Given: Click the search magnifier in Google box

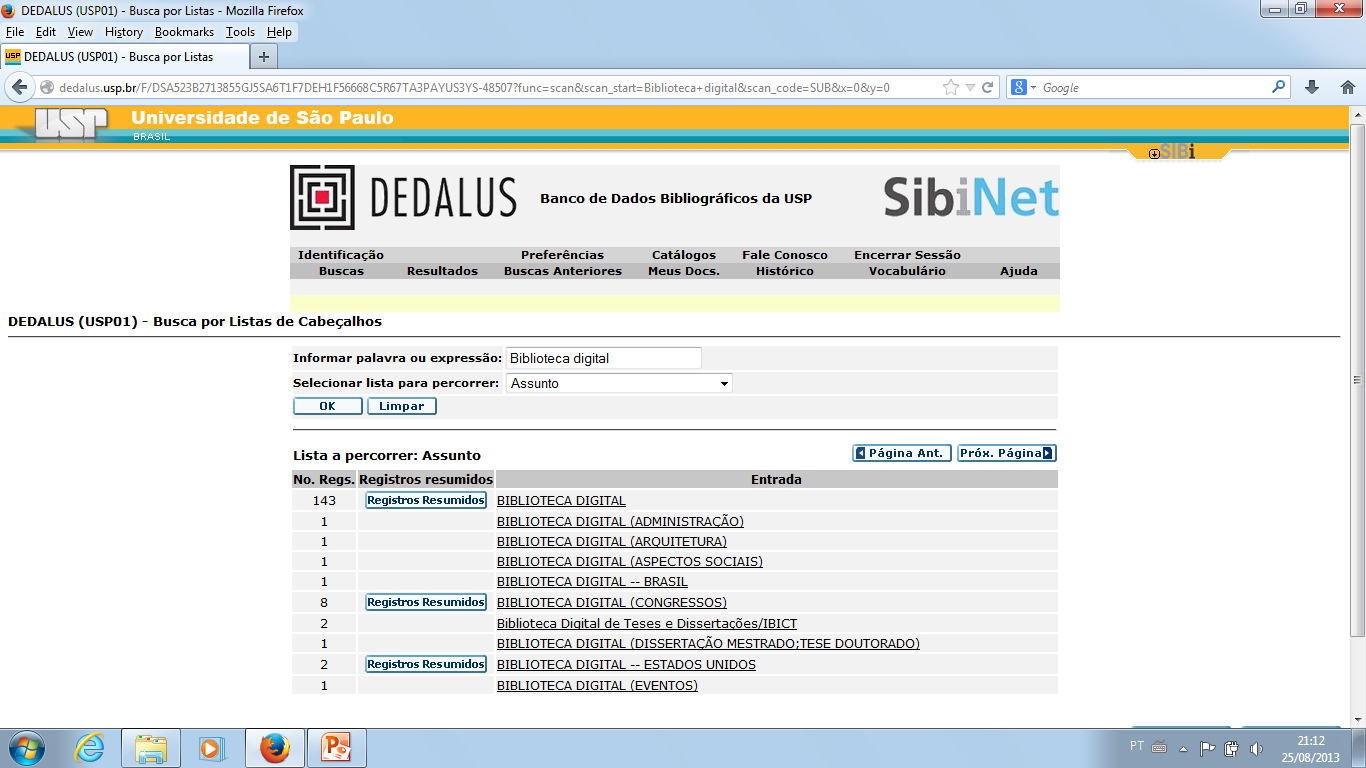Looking at the screenshot, I should click(x=1279, y=87).
